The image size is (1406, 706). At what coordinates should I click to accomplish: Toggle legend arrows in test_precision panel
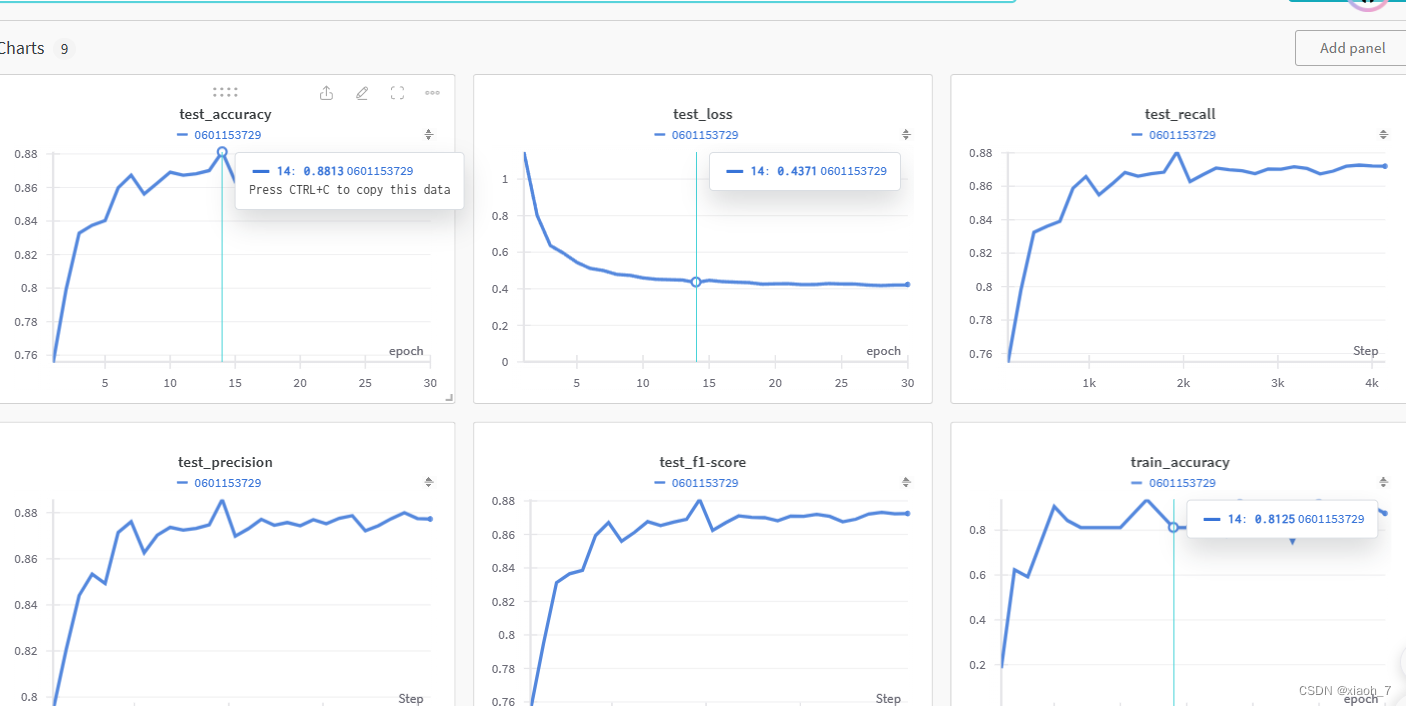coord(429,482)
